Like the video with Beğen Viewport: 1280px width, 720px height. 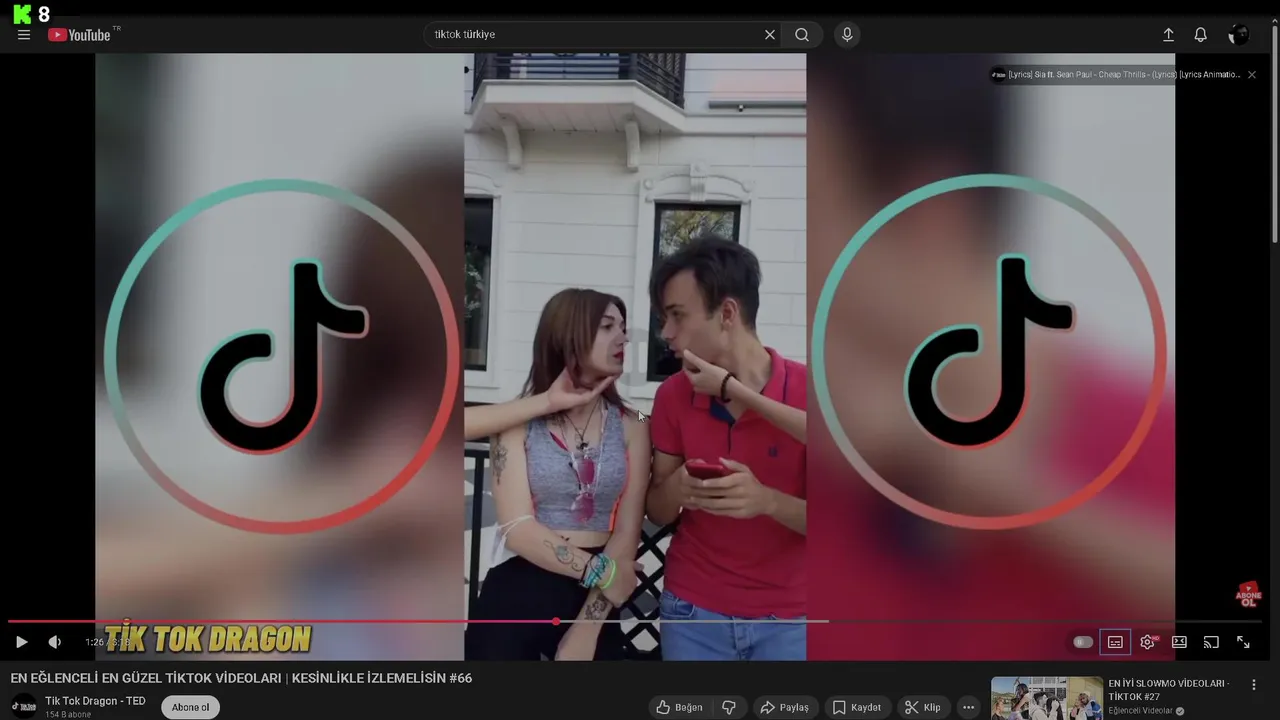click(679, 707)
